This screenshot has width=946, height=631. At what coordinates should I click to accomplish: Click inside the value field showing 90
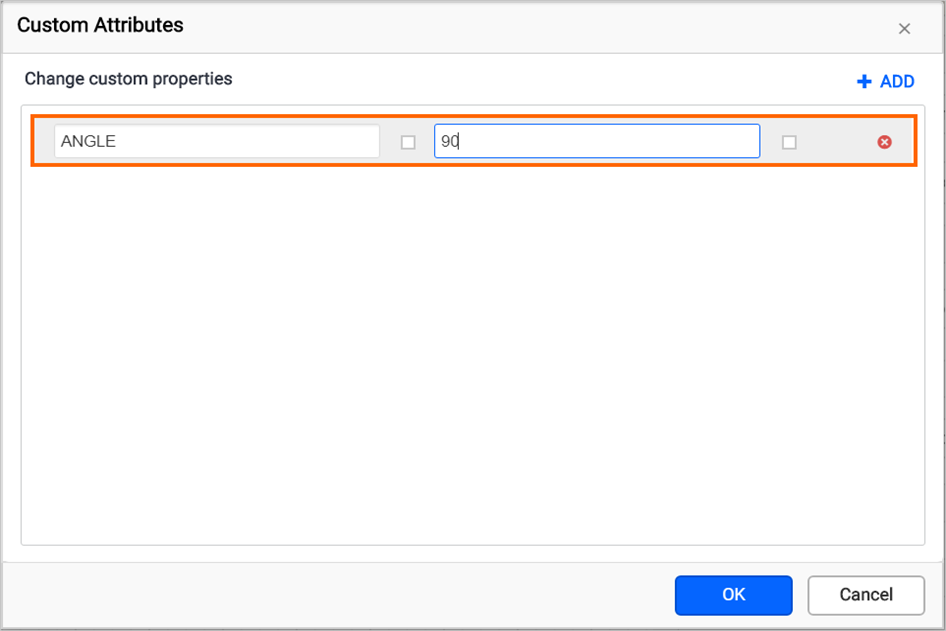[x=596, y=141]
